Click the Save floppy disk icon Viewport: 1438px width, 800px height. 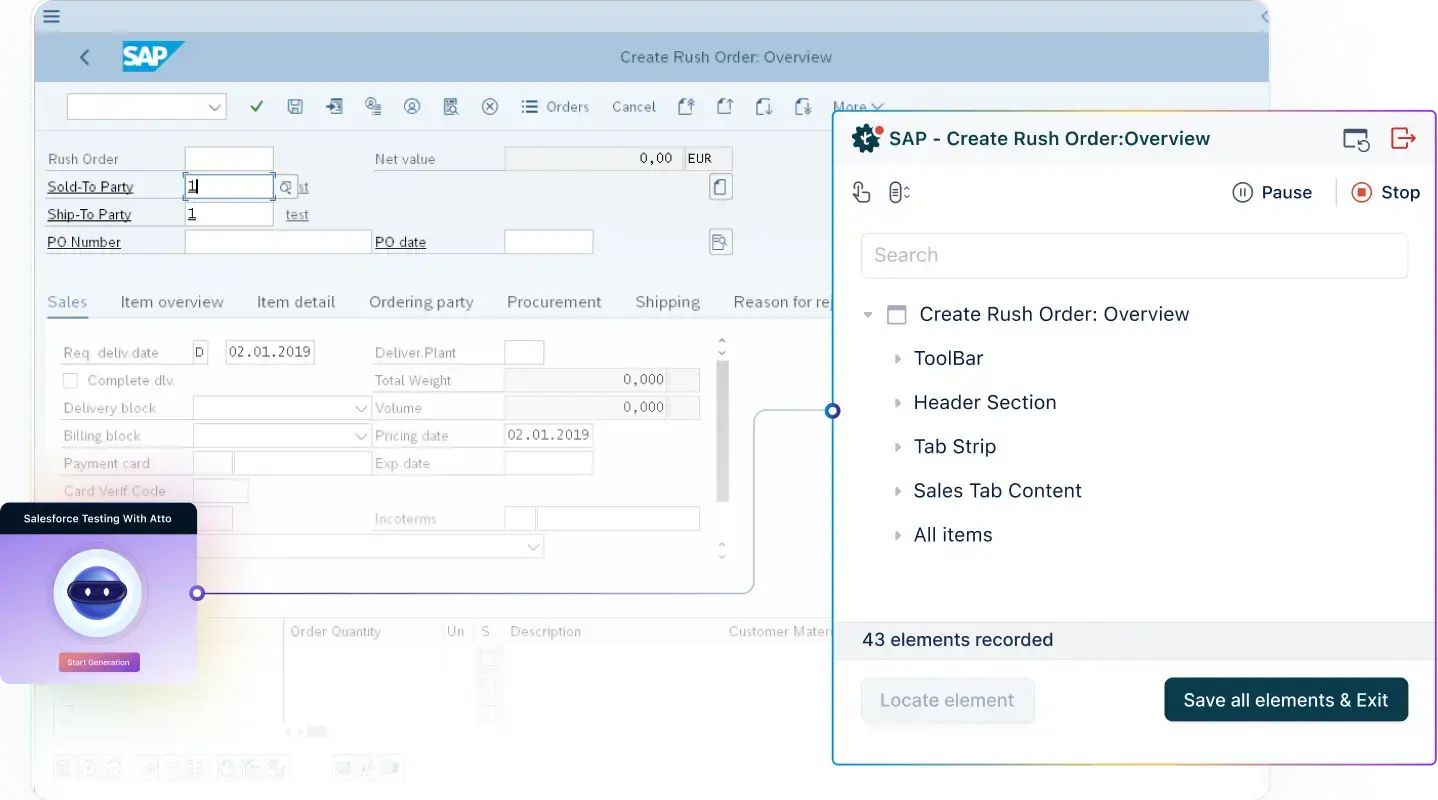click(295, 106)
